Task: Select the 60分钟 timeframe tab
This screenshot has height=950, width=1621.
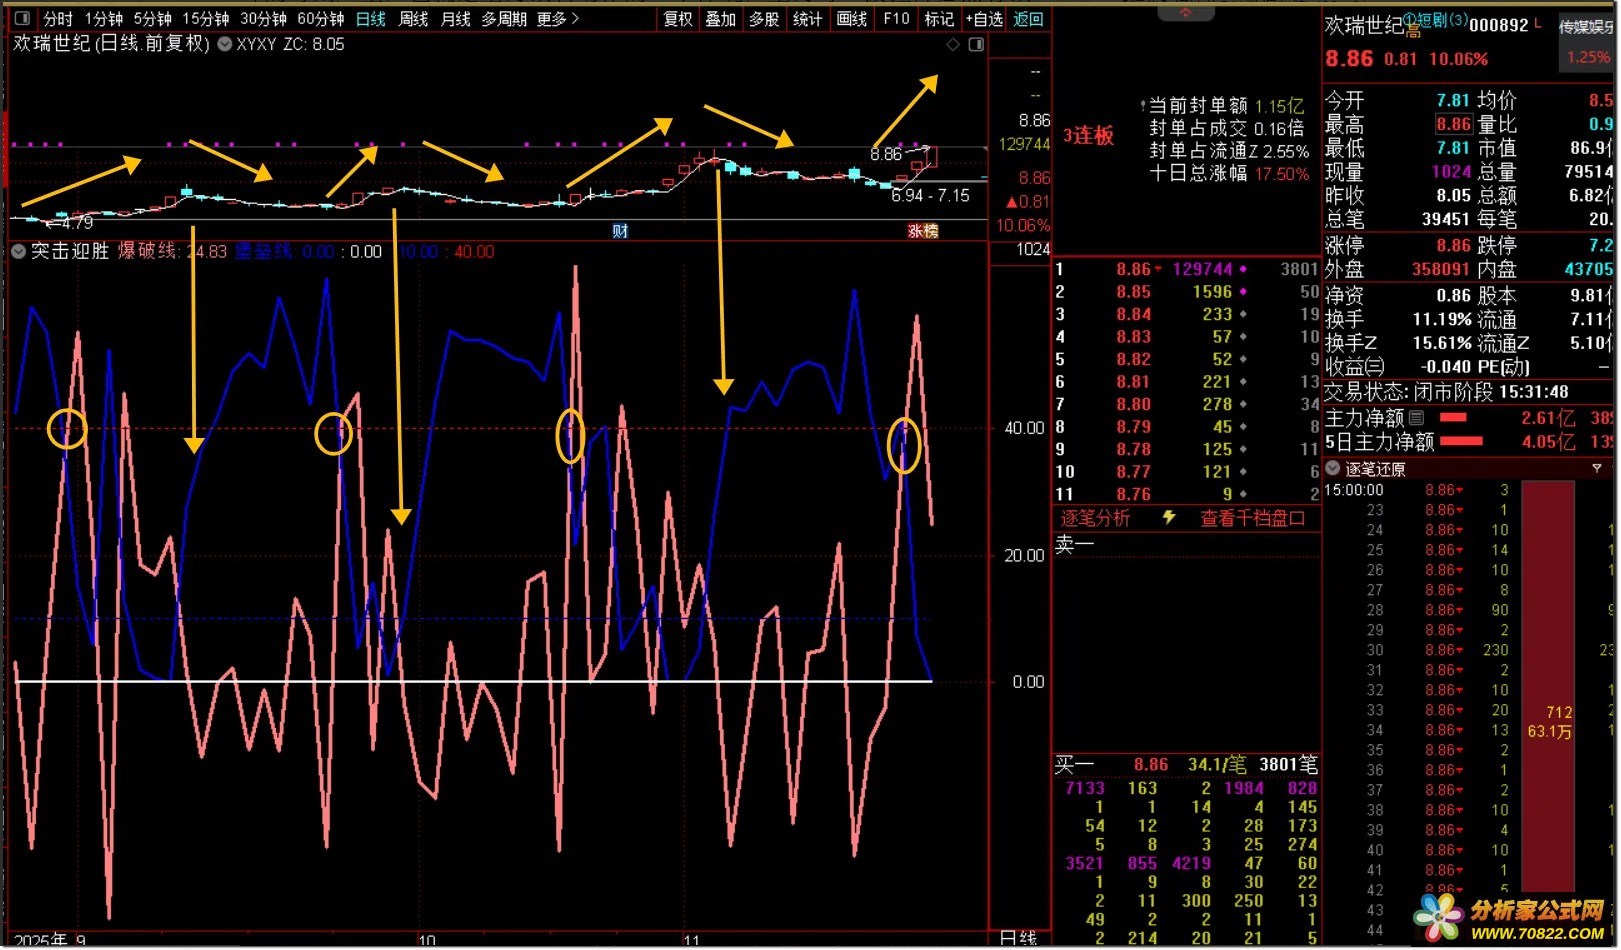Action: pos(320,18)
